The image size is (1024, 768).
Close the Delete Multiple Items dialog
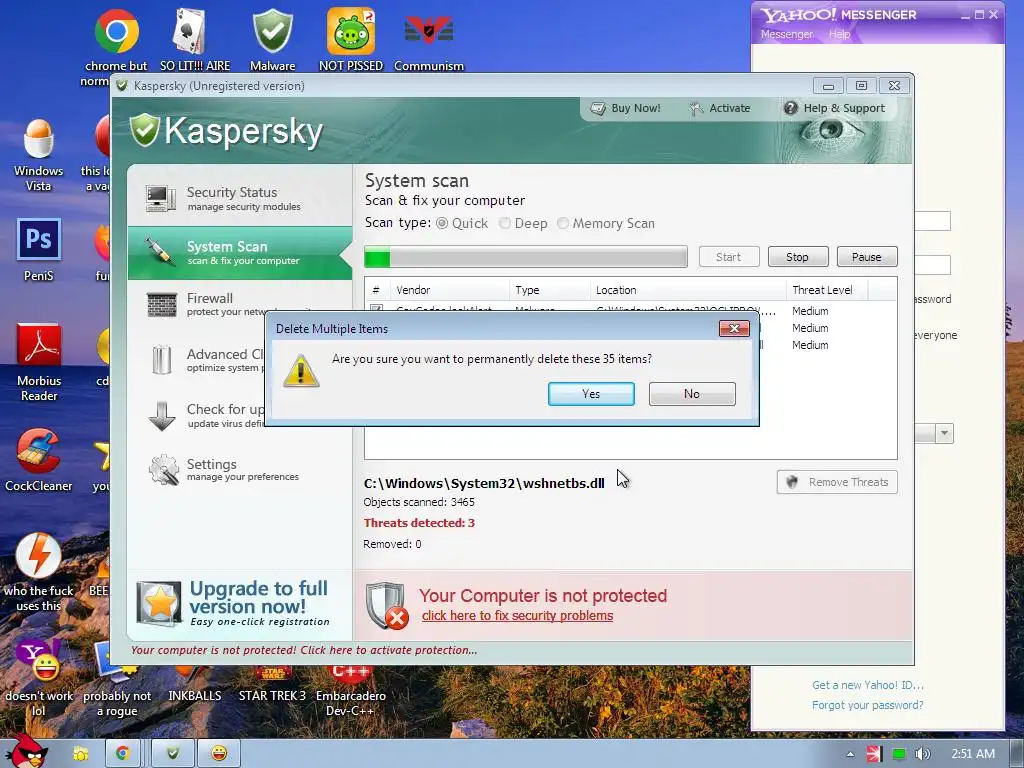coord(734,328)
